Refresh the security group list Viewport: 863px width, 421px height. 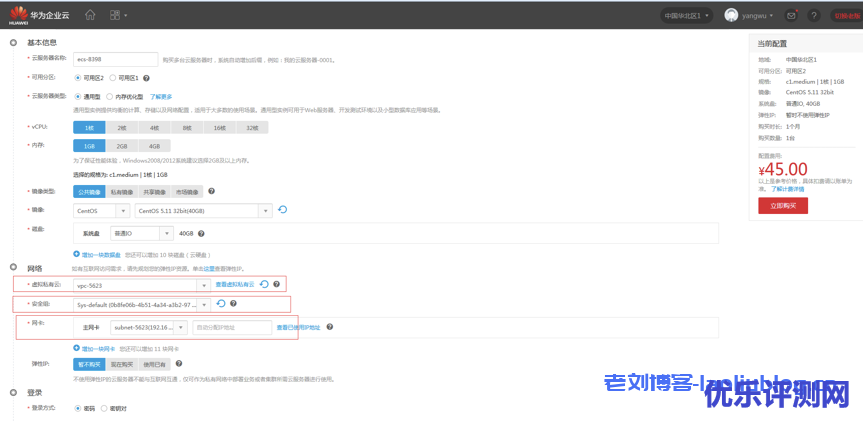220,304
